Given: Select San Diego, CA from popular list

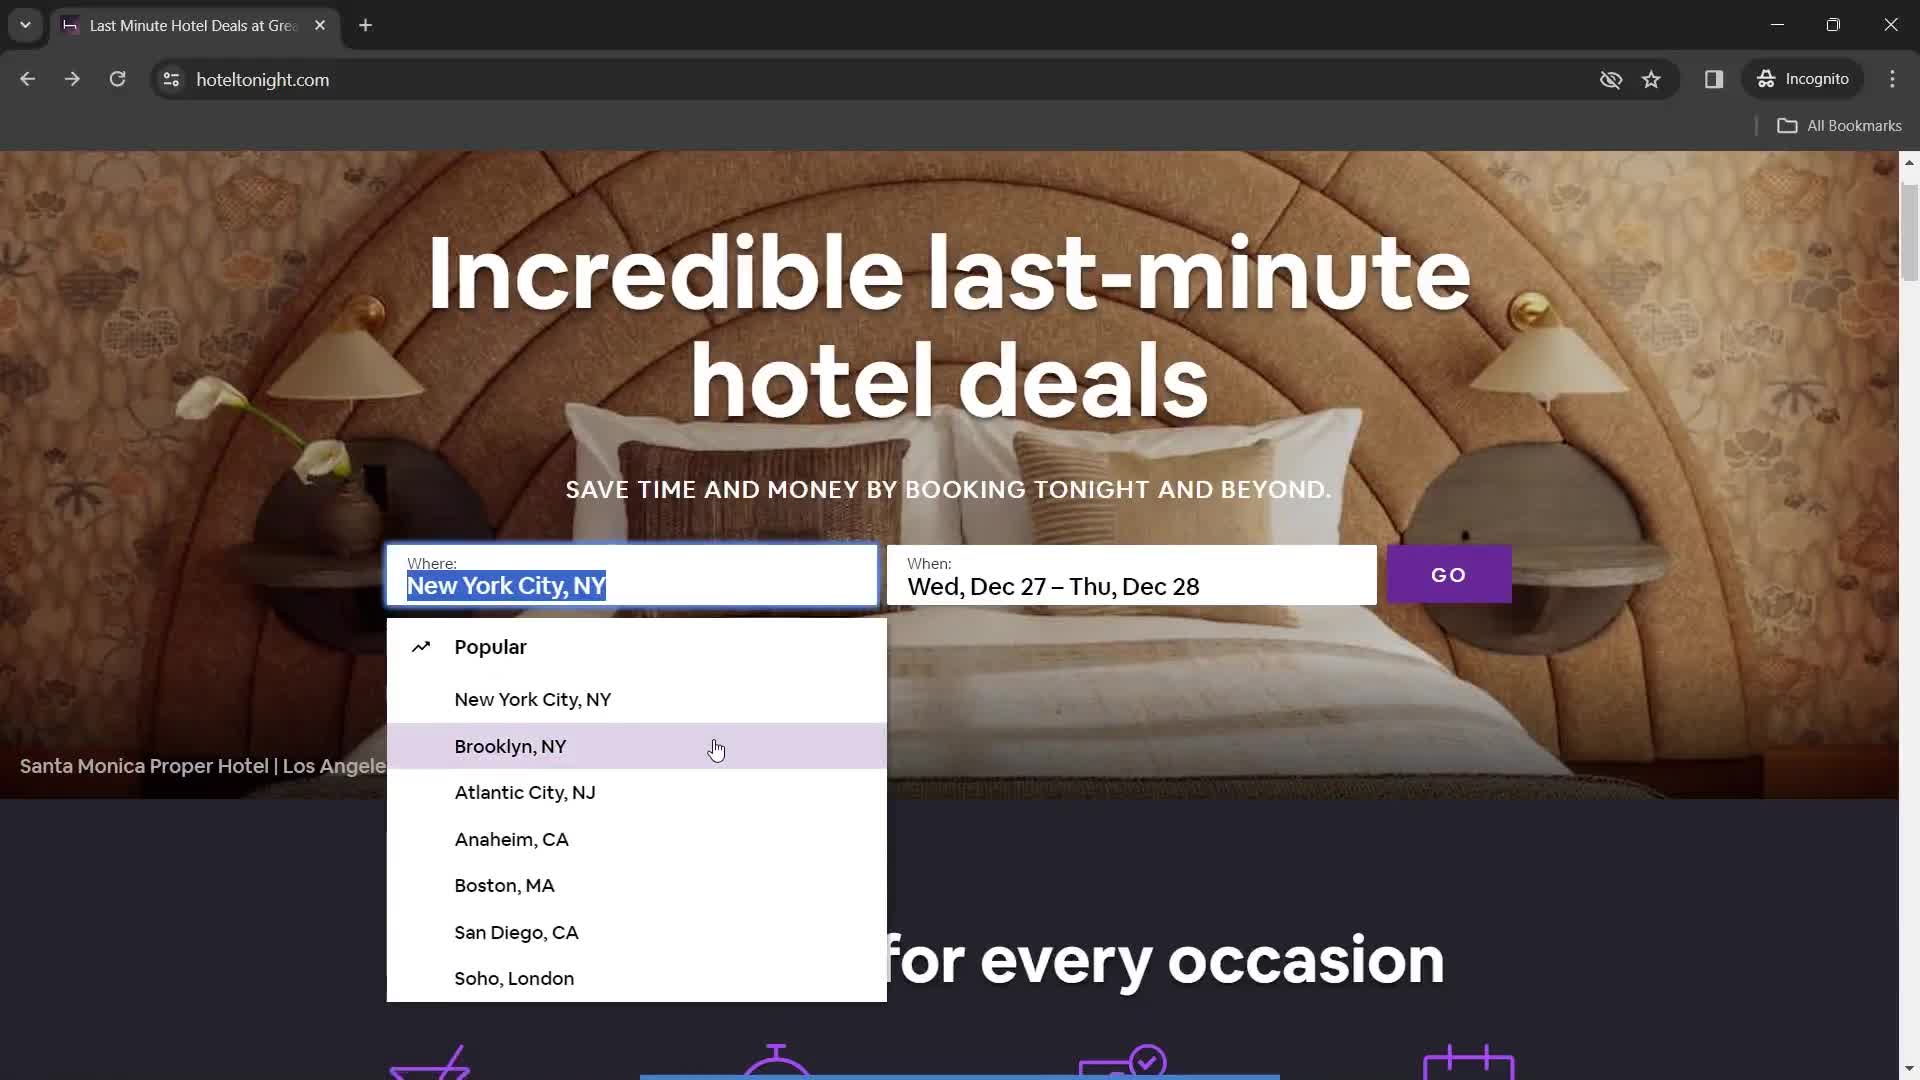Looking at the screenshot, I should click(516, 931).
